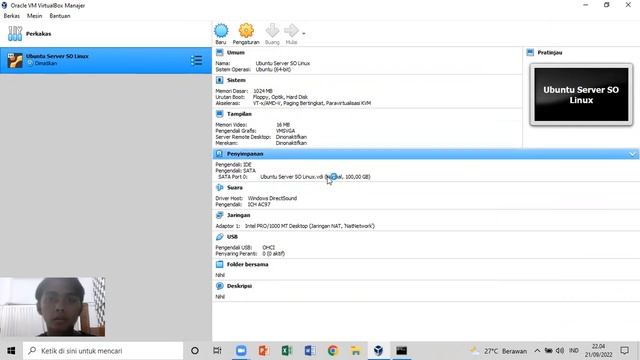640x360 pixels.
Task: Click the Sistem section icon
Action: (220, 80)
